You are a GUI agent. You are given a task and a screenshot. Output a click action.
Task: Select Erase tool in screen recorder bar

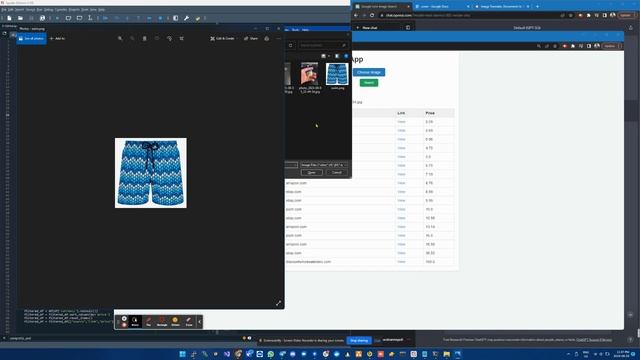coord(189,322)
